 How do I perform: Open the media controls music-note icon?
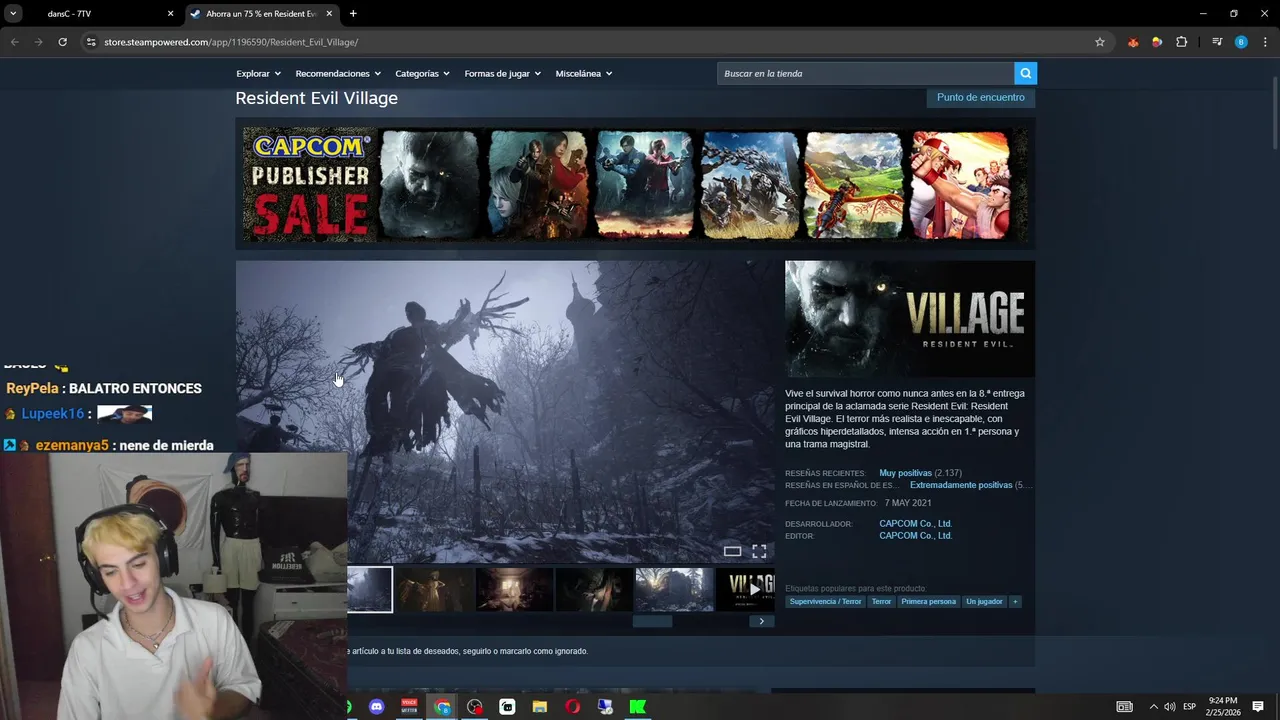[x=1217, y=42]
